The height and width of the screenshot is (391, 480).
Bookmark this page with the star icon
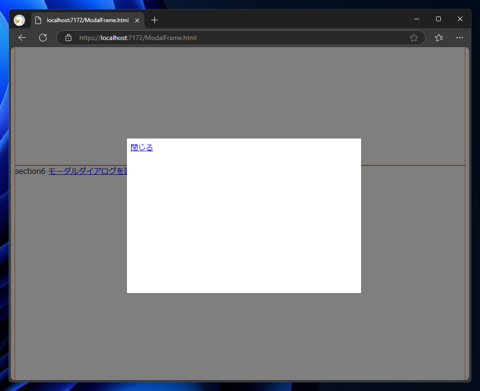coord(414,38)
